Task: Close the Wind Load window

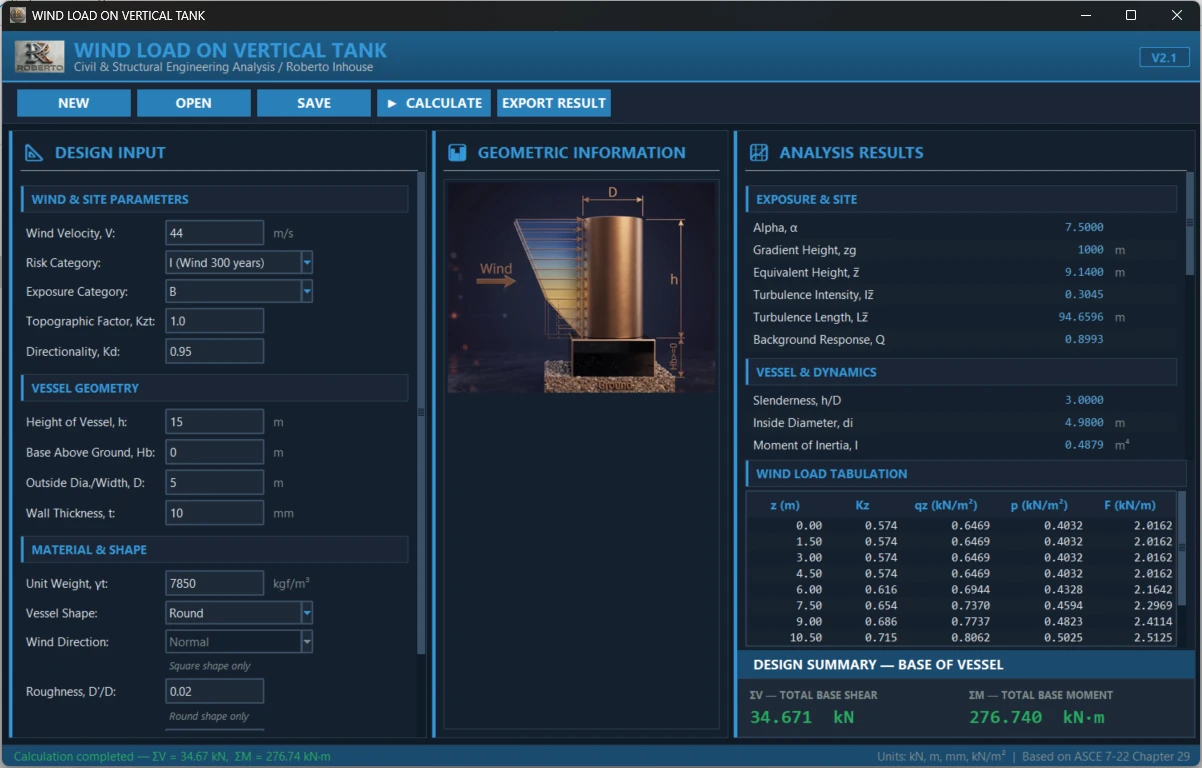Action: click(x=1177, y=15)
